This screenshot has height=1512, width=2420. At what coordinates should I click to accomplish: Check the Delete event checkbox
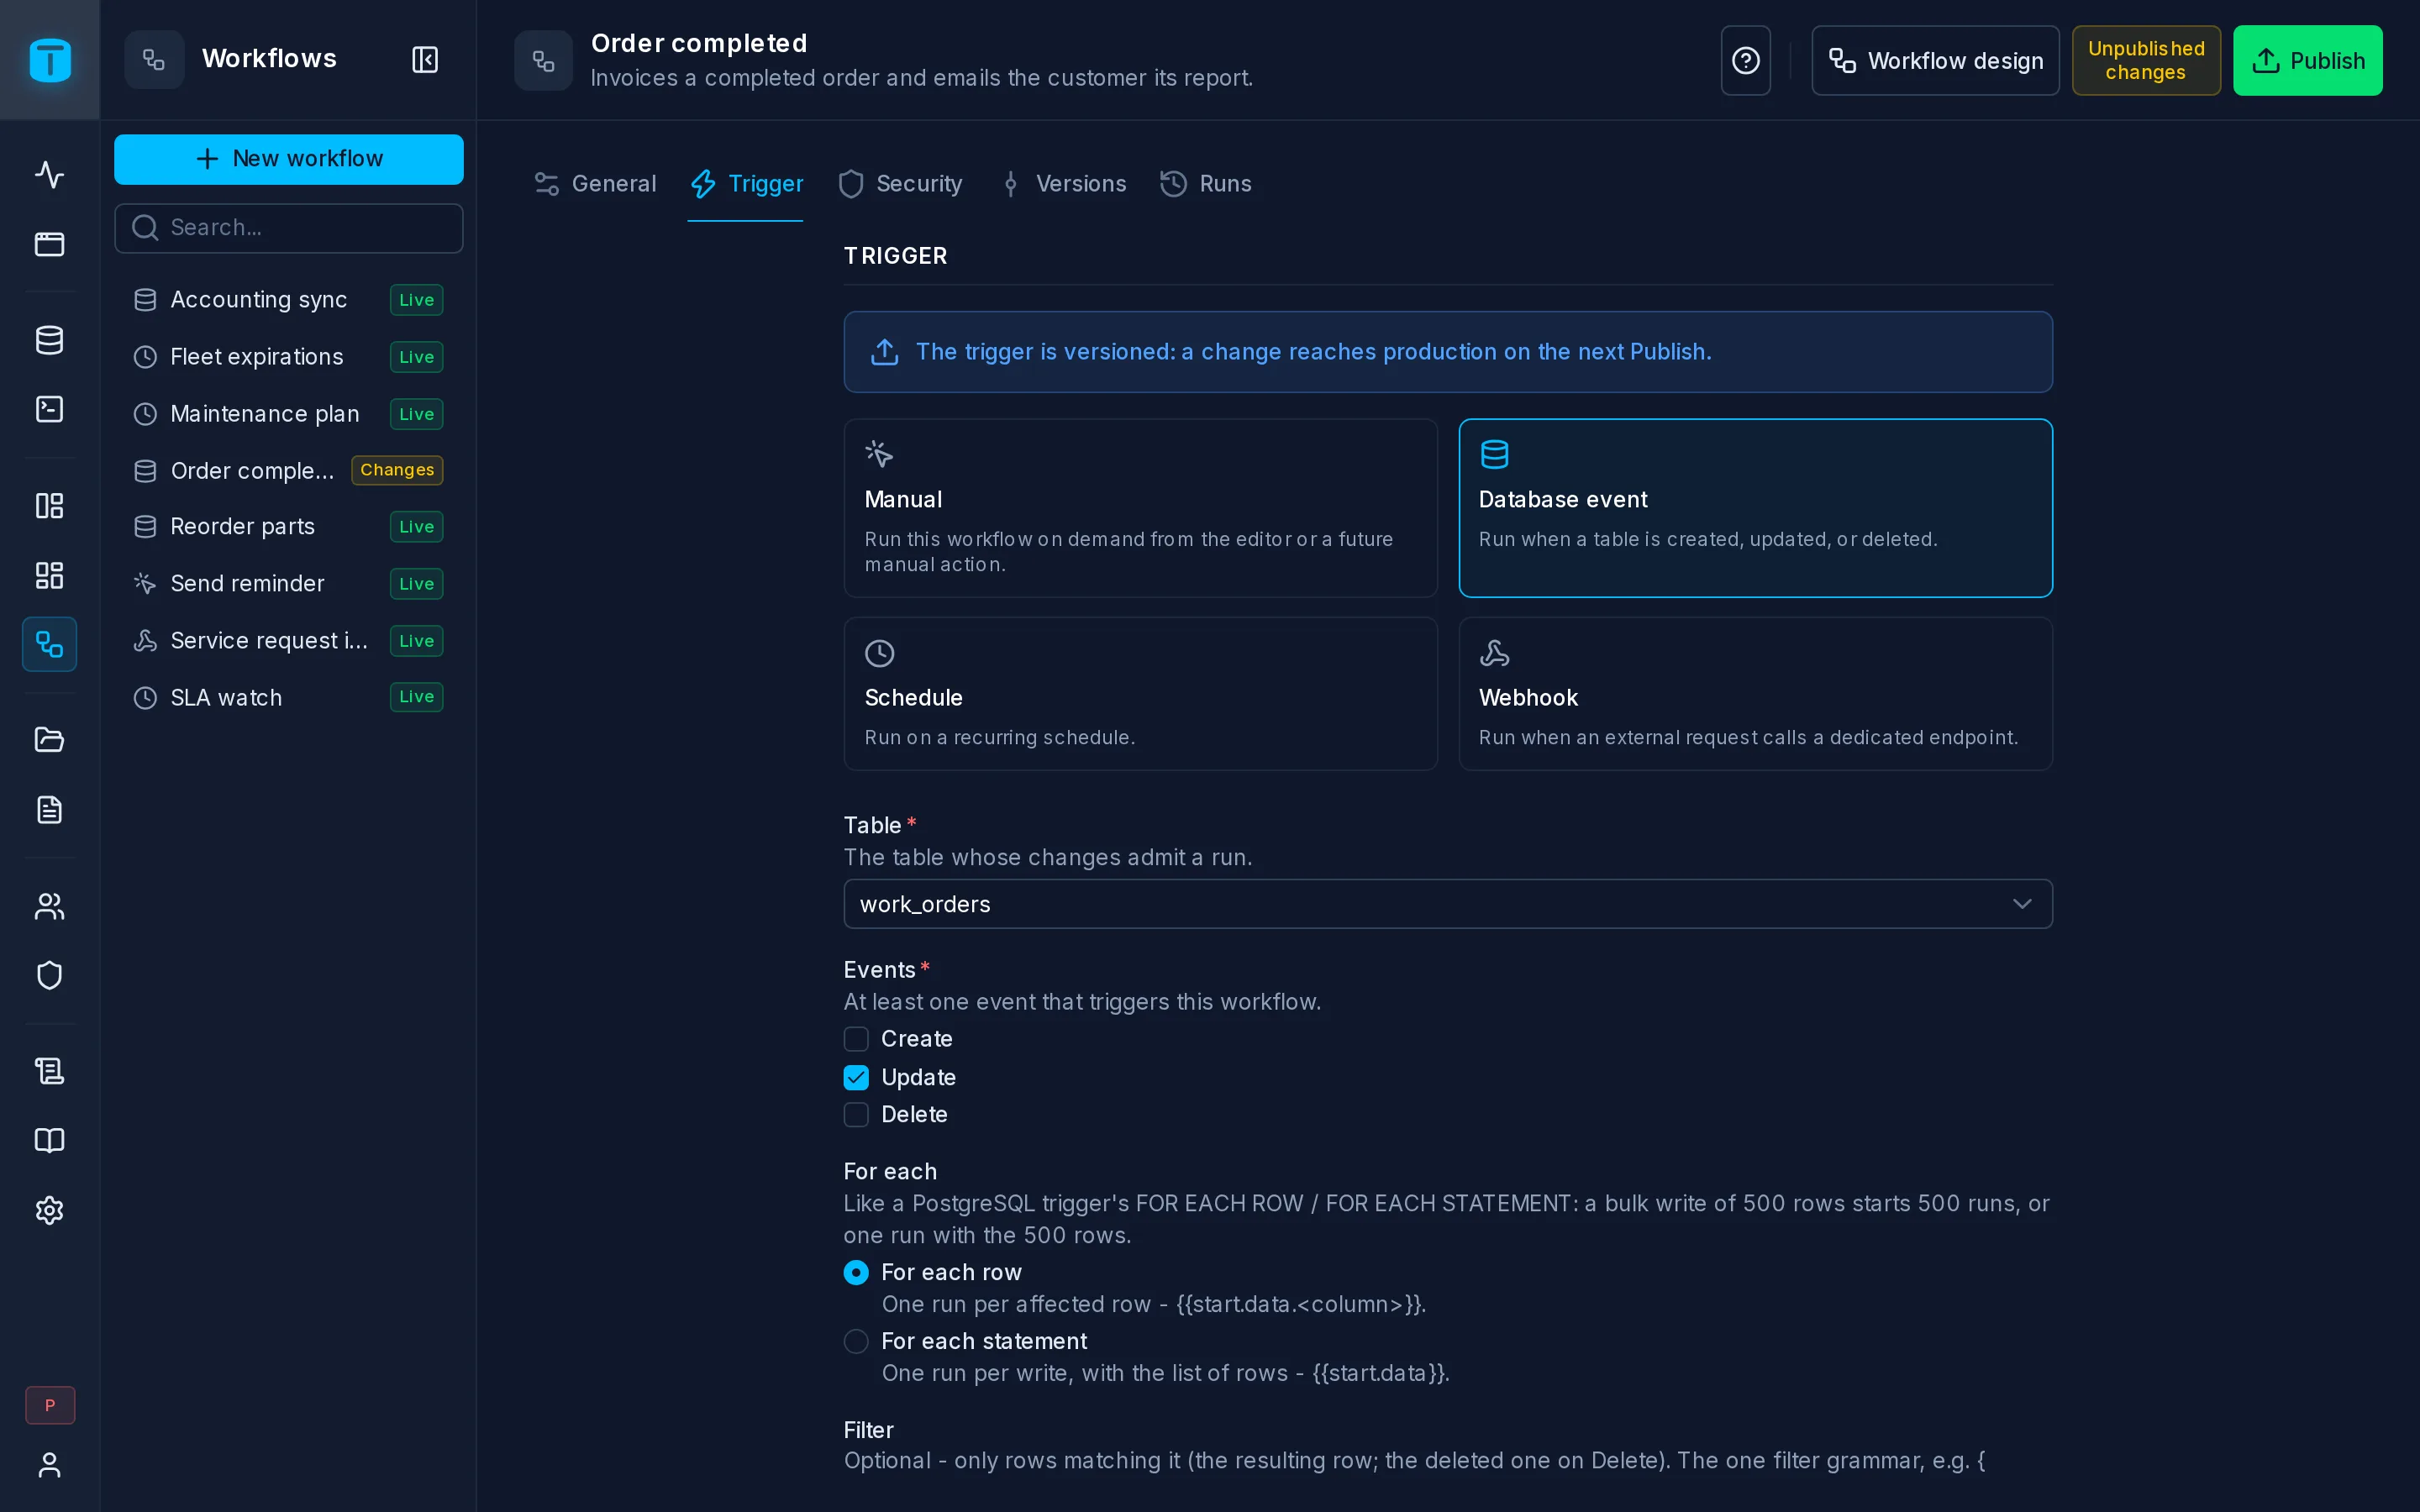pos(856,1114)
